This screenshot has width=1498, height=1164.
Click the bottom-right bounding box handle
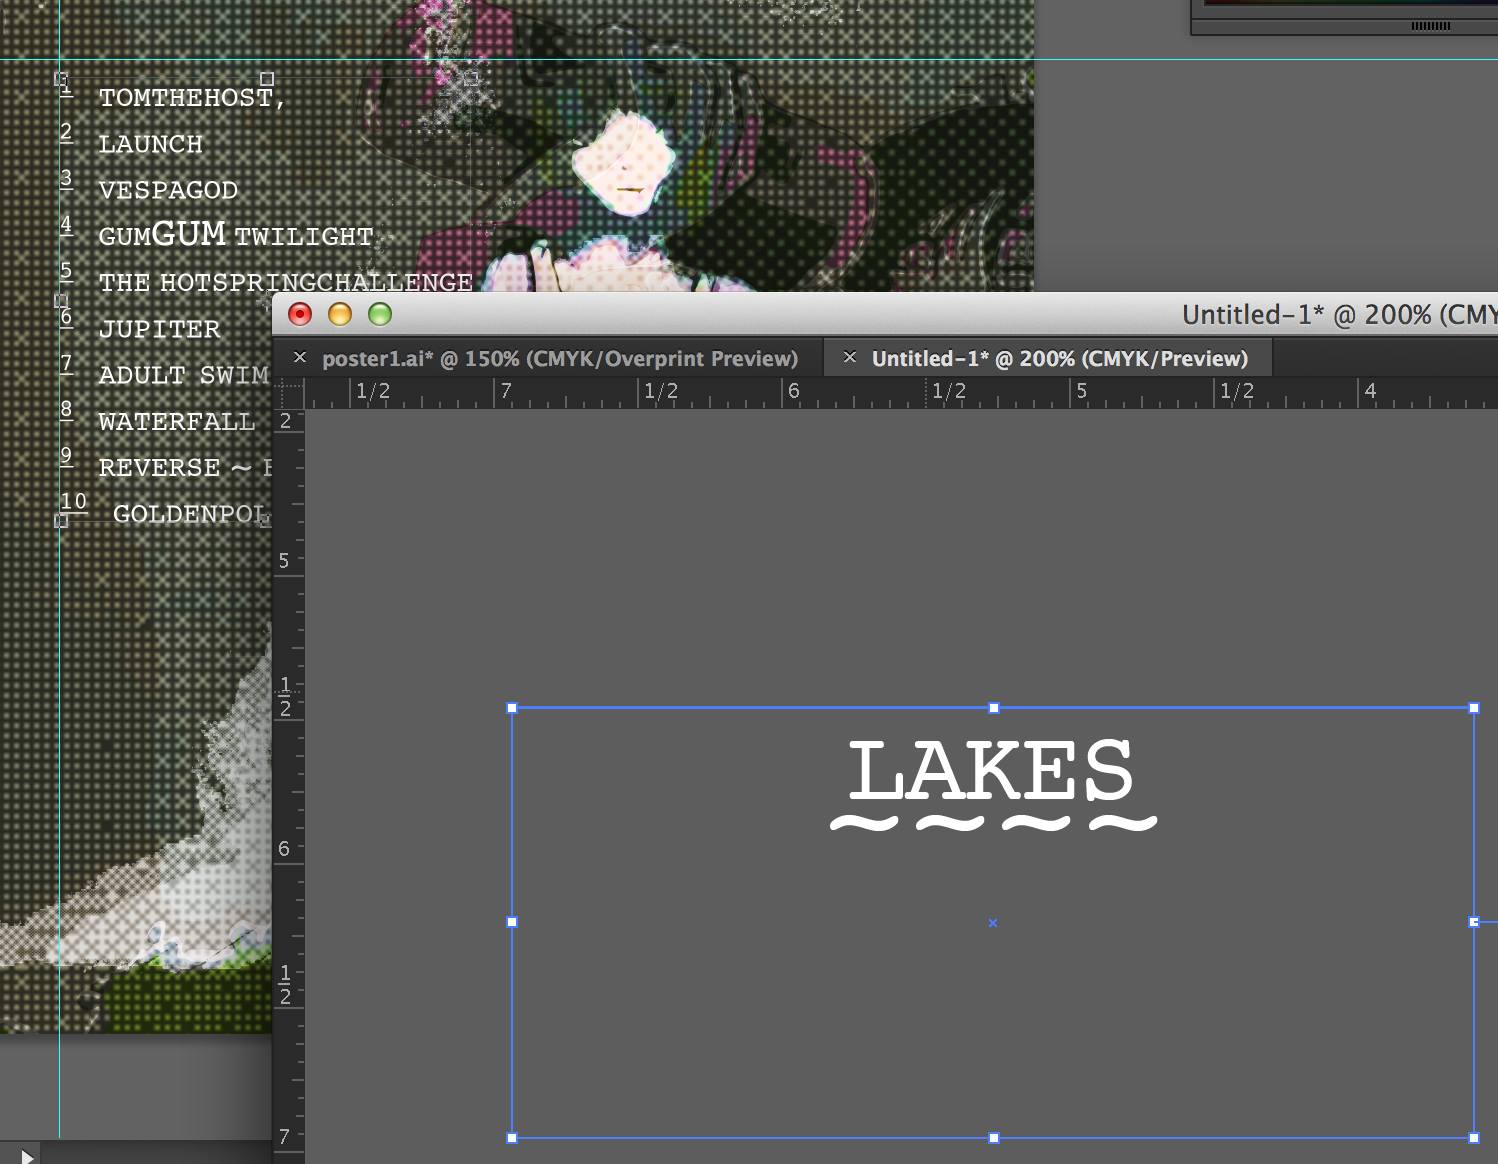click(1473, 1137)
